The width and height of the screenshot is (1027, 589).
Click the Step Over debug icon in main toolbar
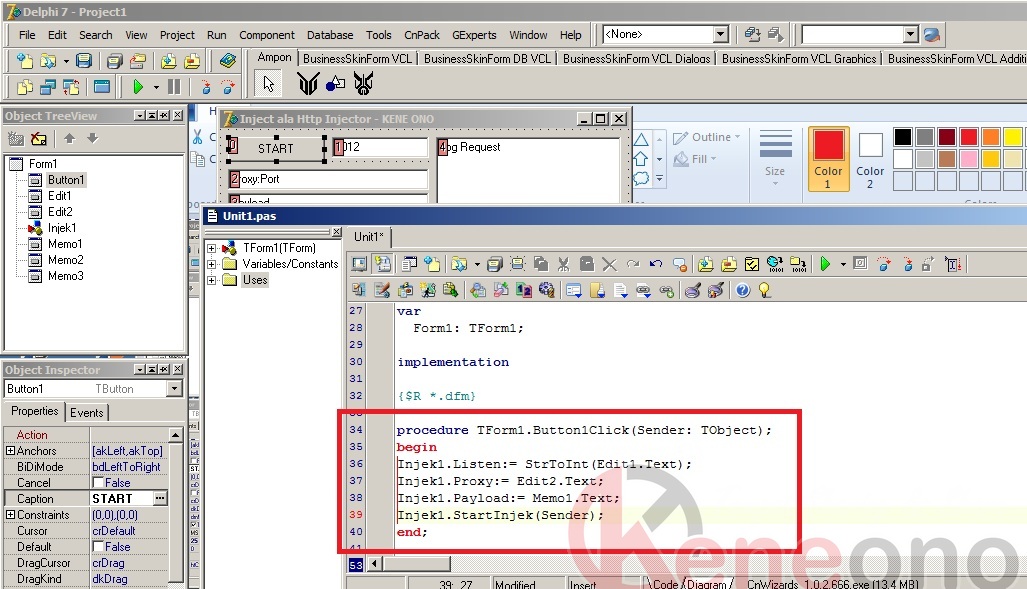pyautogui.click(x=228, y=86)
